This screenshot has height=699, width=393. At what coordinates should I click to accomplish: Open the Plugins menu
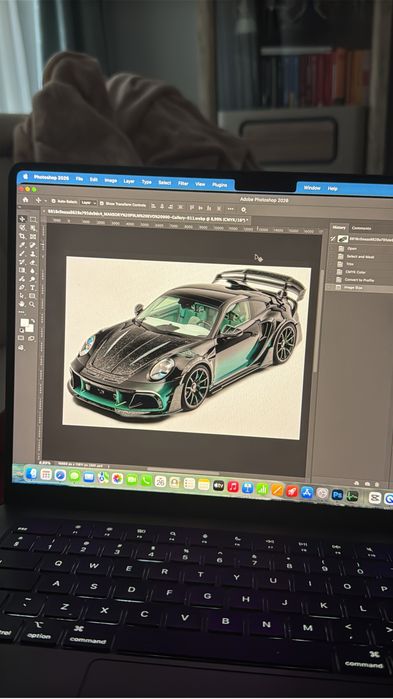click(219, 184)
